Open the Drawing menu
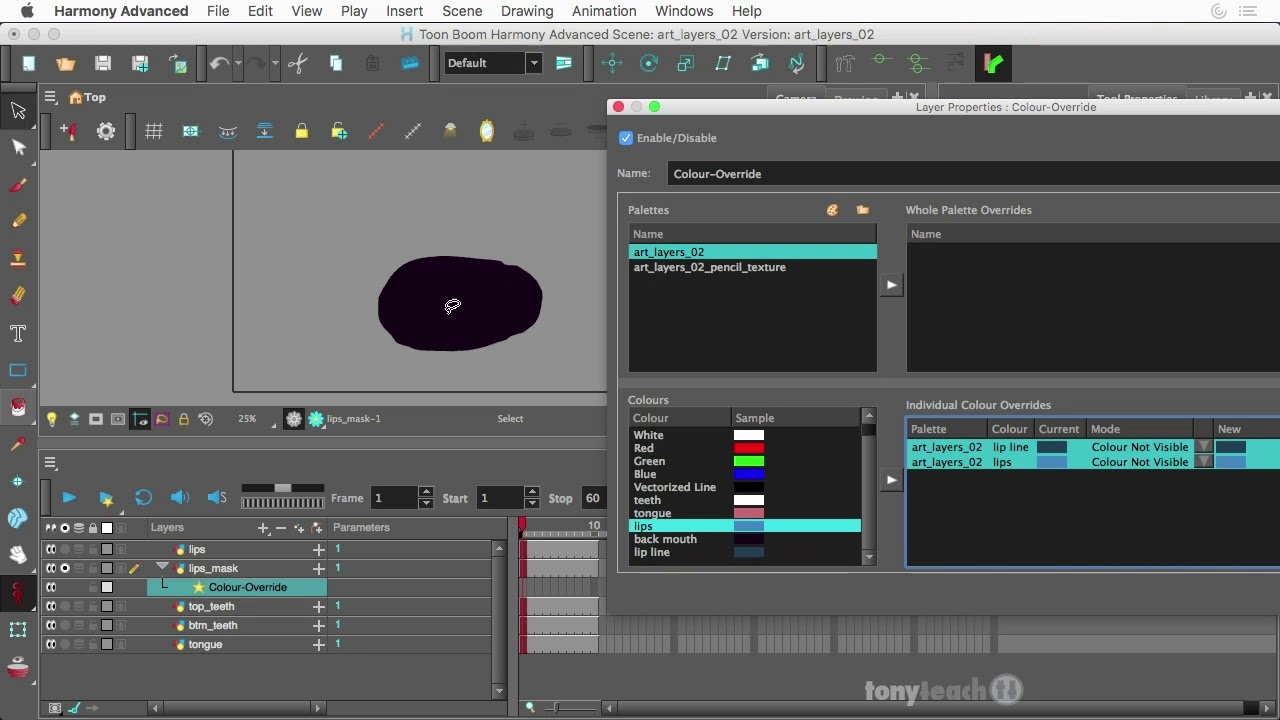This screenshot has width=1280, height=720. coord(527,11)
